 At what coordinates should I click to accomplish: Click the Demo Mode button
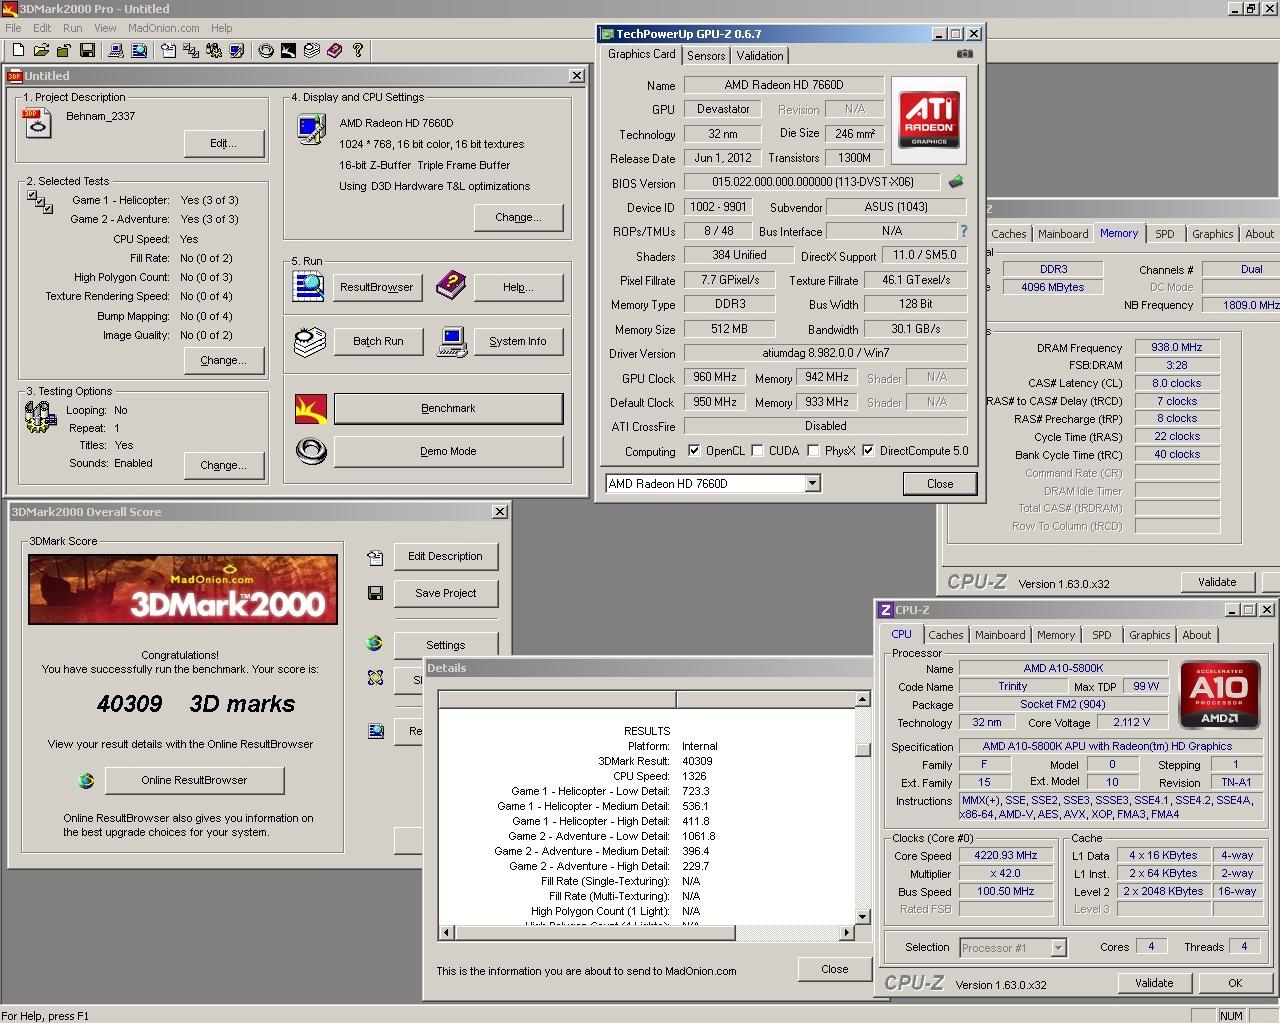pos(448,451)
